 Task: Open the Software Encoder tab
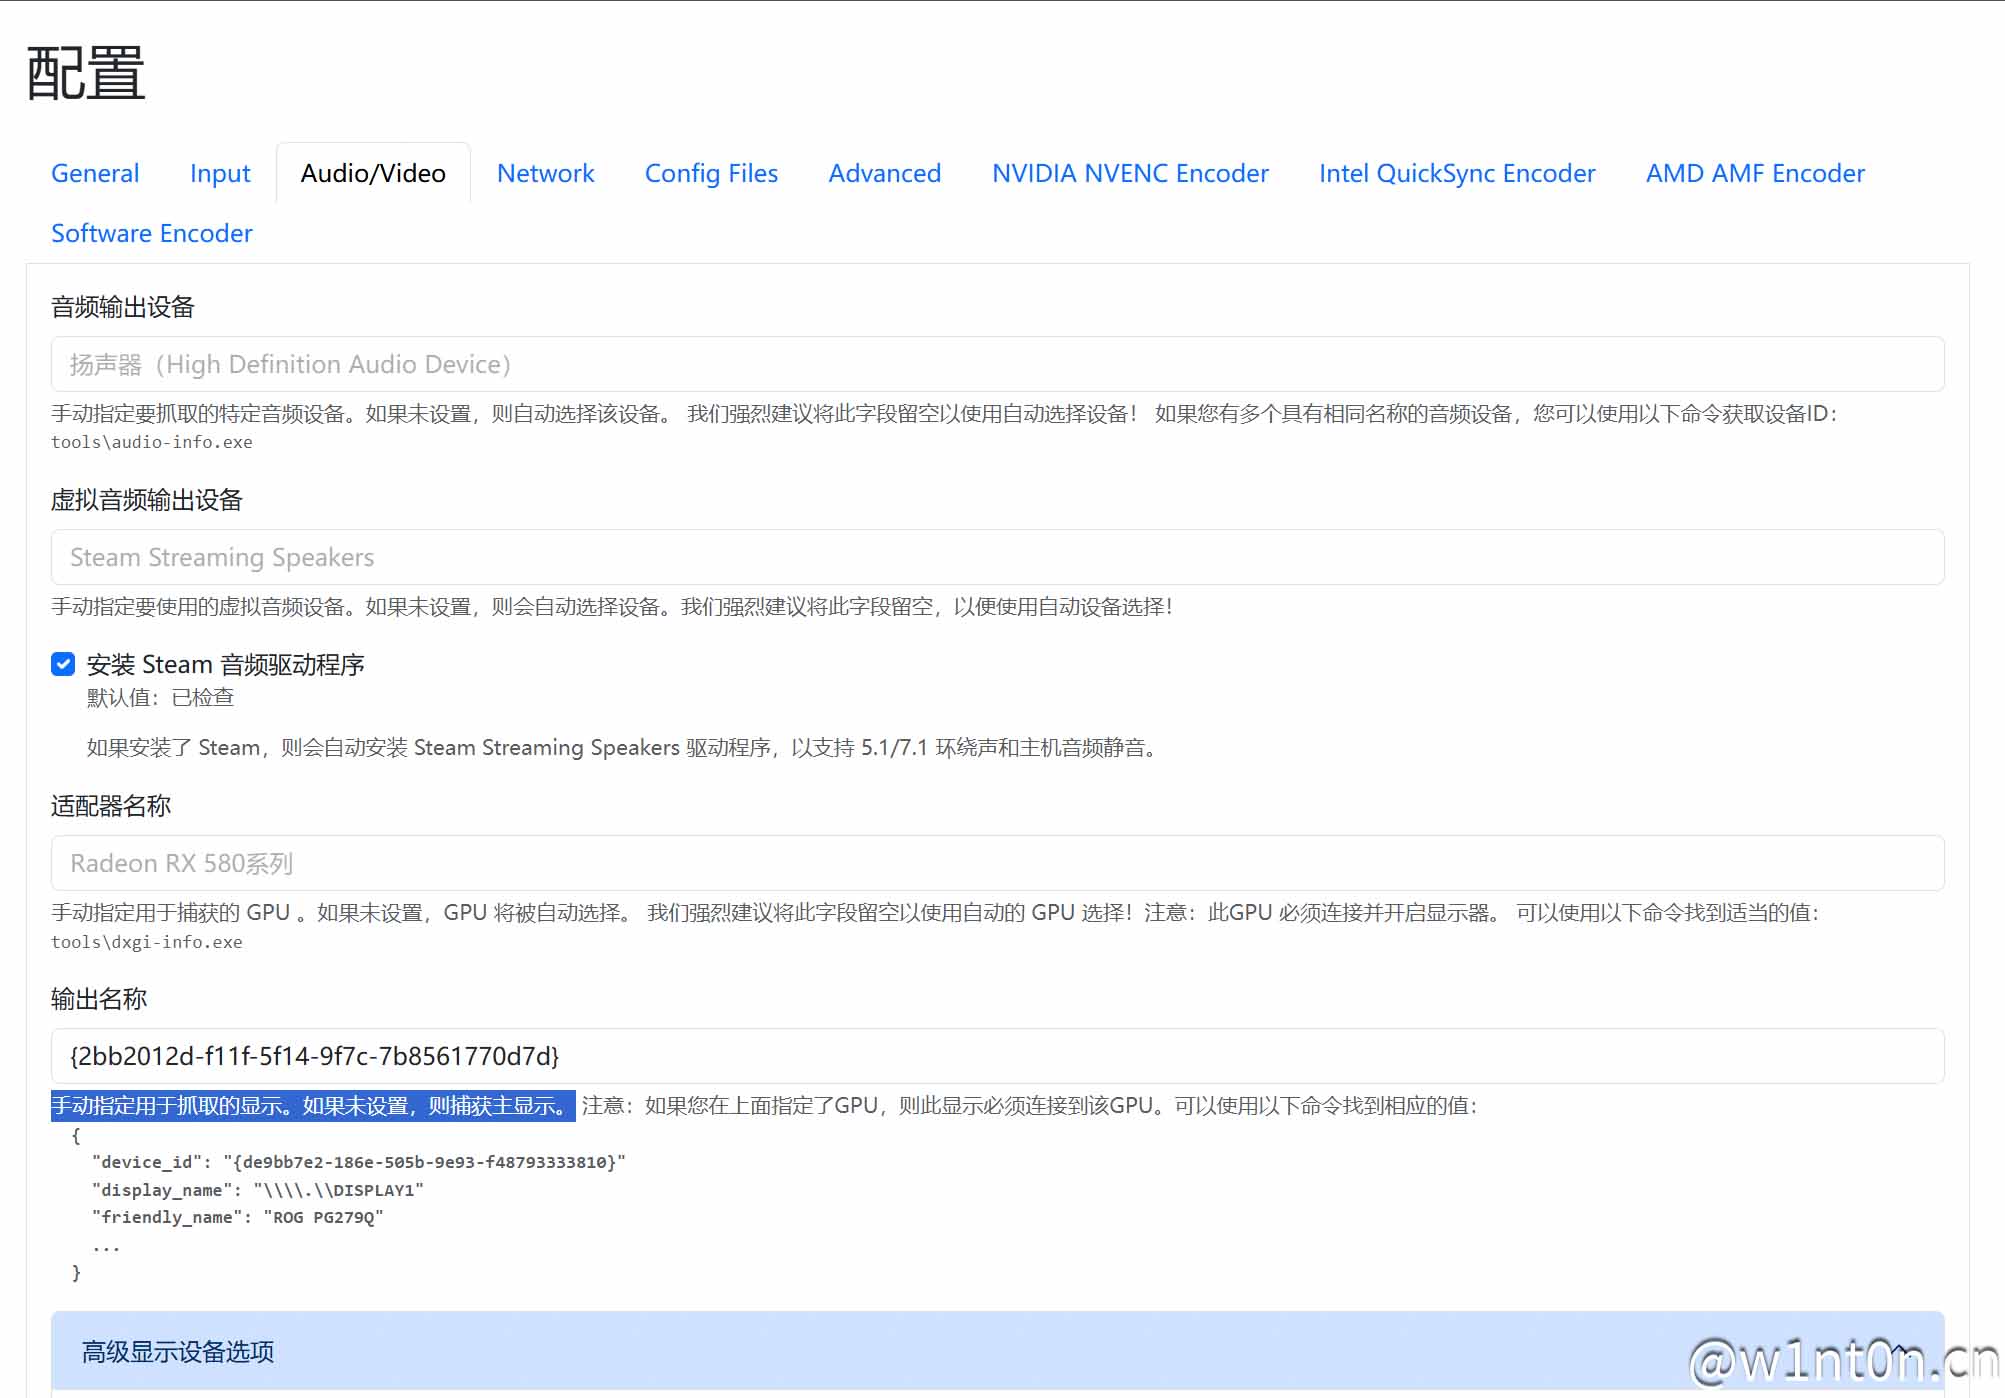point(152,233)
